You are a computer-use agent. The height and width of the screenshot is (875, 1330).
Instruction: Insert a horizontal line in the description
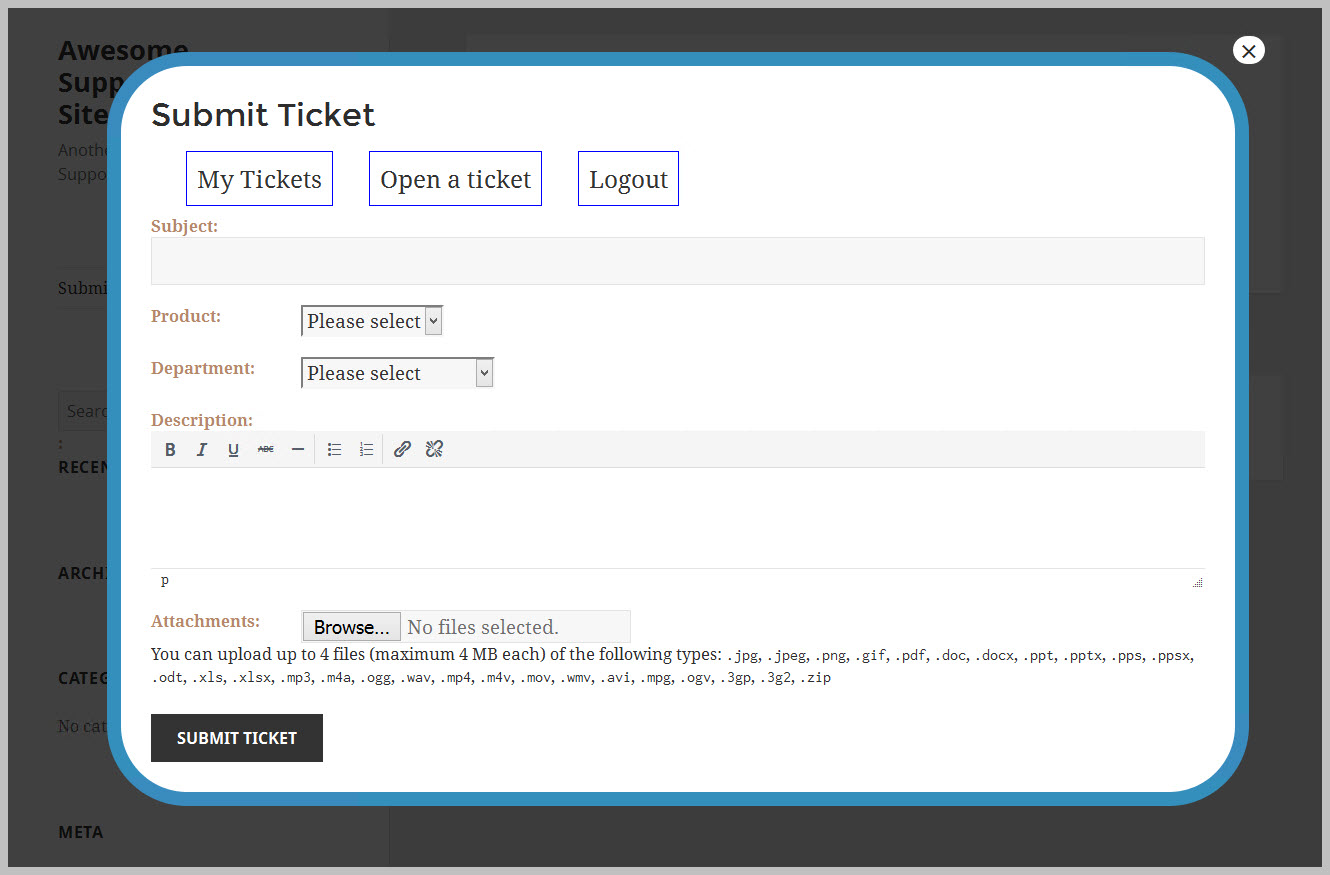(x=298, y=449)
